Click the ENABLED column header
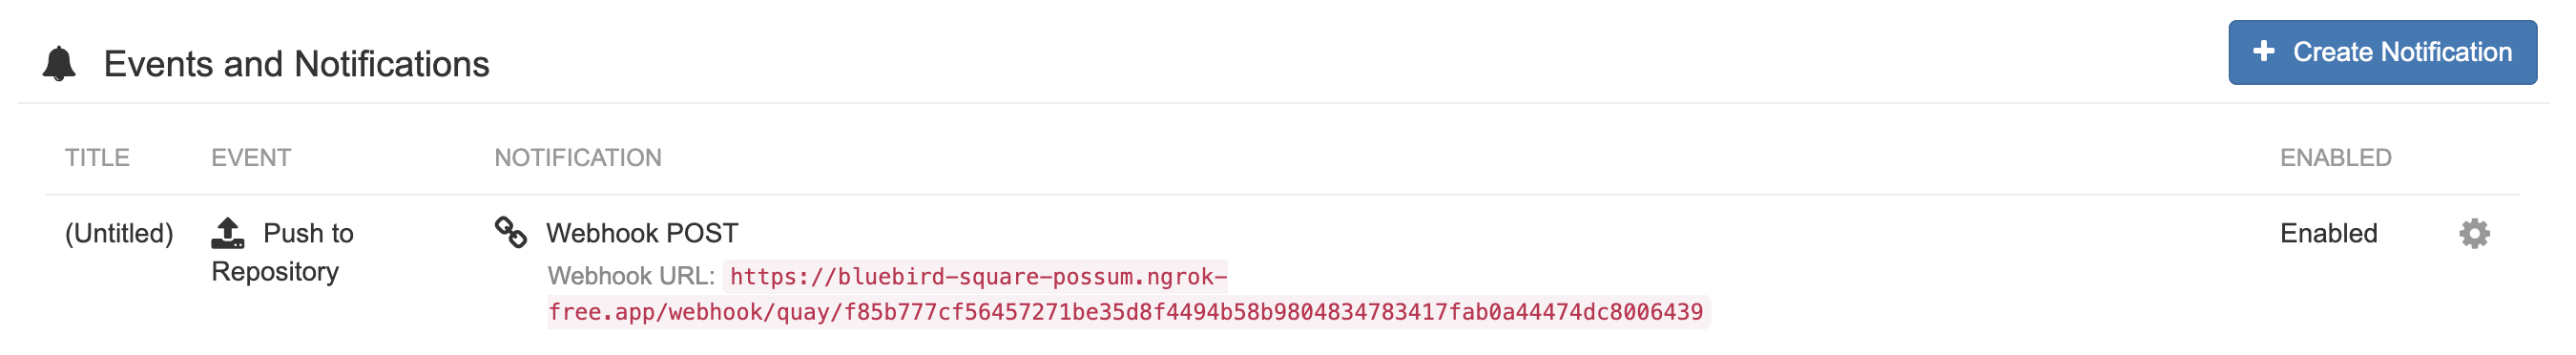 (x=2335, y=158)
